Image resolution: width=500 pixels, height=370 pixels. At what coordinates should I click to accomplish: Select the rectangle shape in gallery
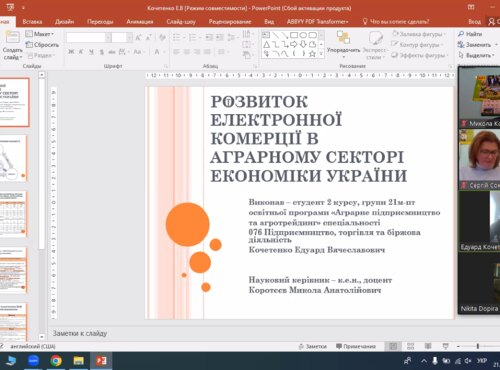[x=294, y=35]
